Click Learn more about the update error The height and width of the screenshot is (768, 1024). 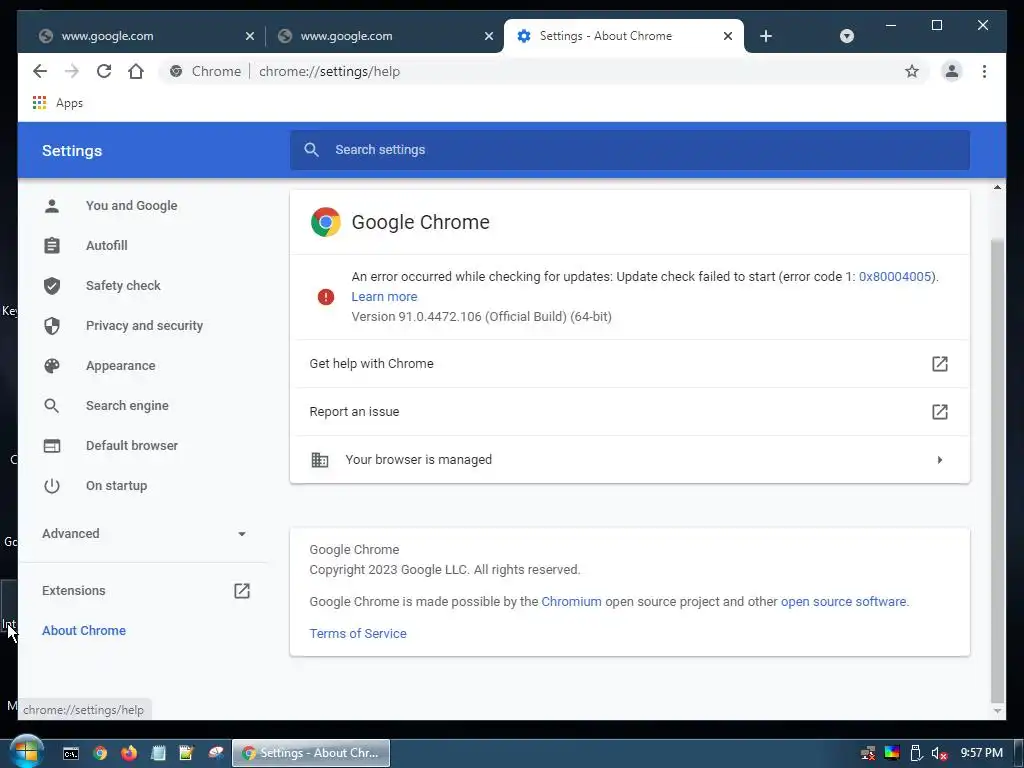click(384, 296)
